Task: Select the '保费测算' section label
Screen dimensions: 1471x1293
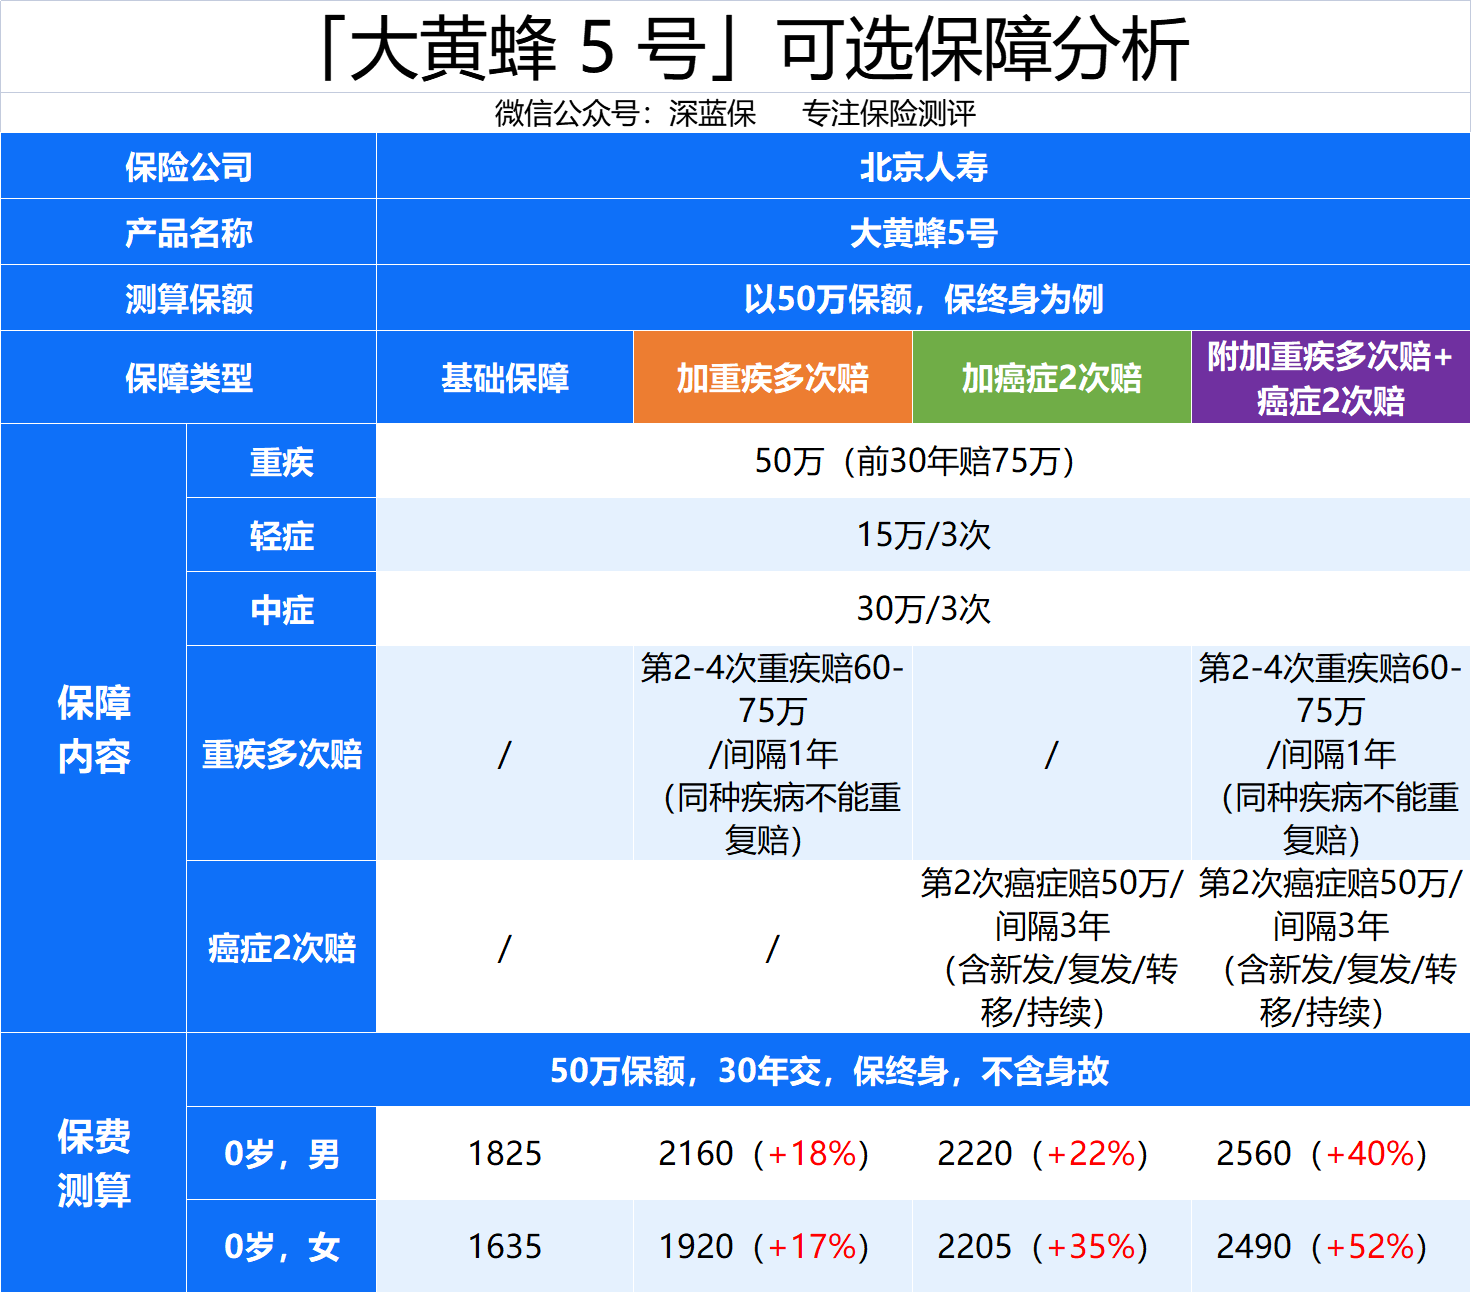Action: tap(94, 1163)
